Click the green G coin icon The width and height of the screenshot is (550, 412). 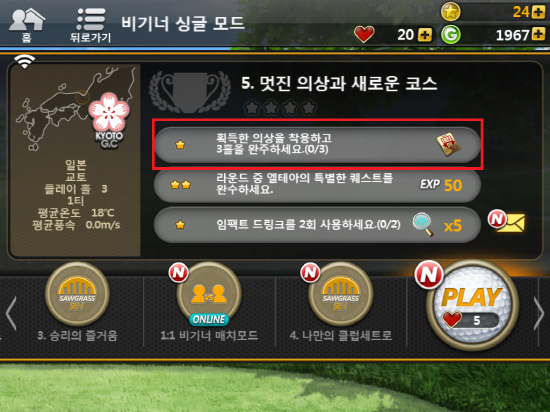coord(450,35)
